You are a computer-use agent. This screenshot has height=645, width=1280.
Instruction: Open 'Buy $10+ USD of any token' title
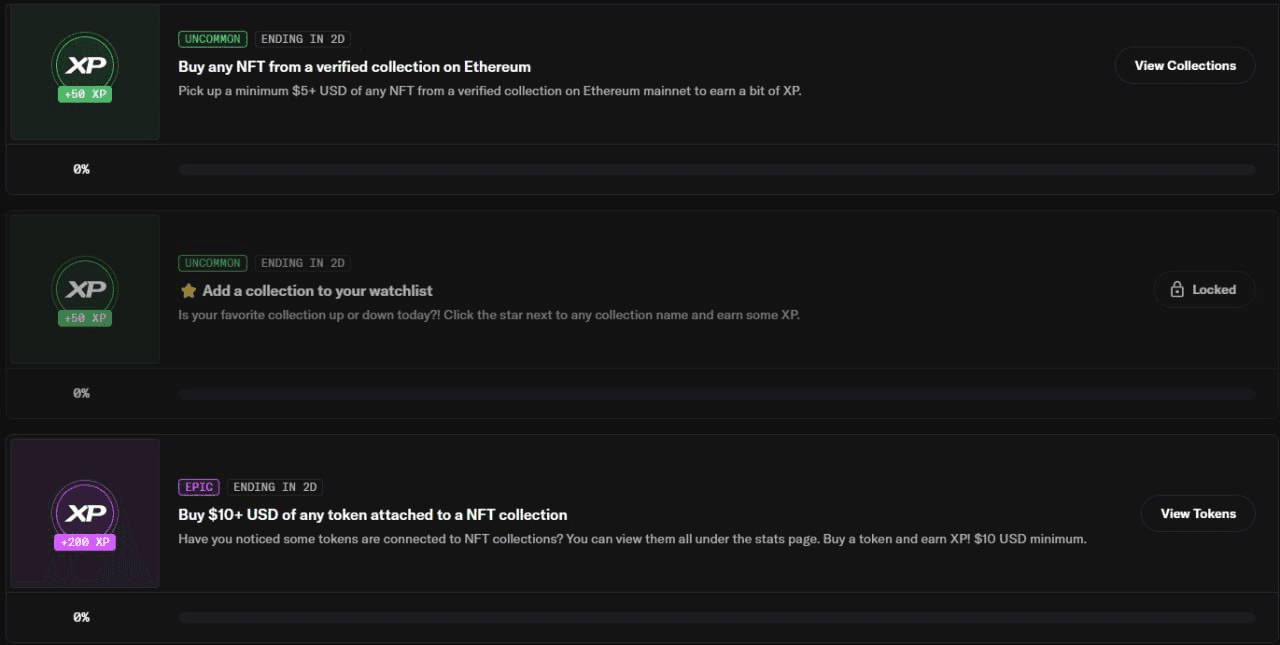[372, 515]
